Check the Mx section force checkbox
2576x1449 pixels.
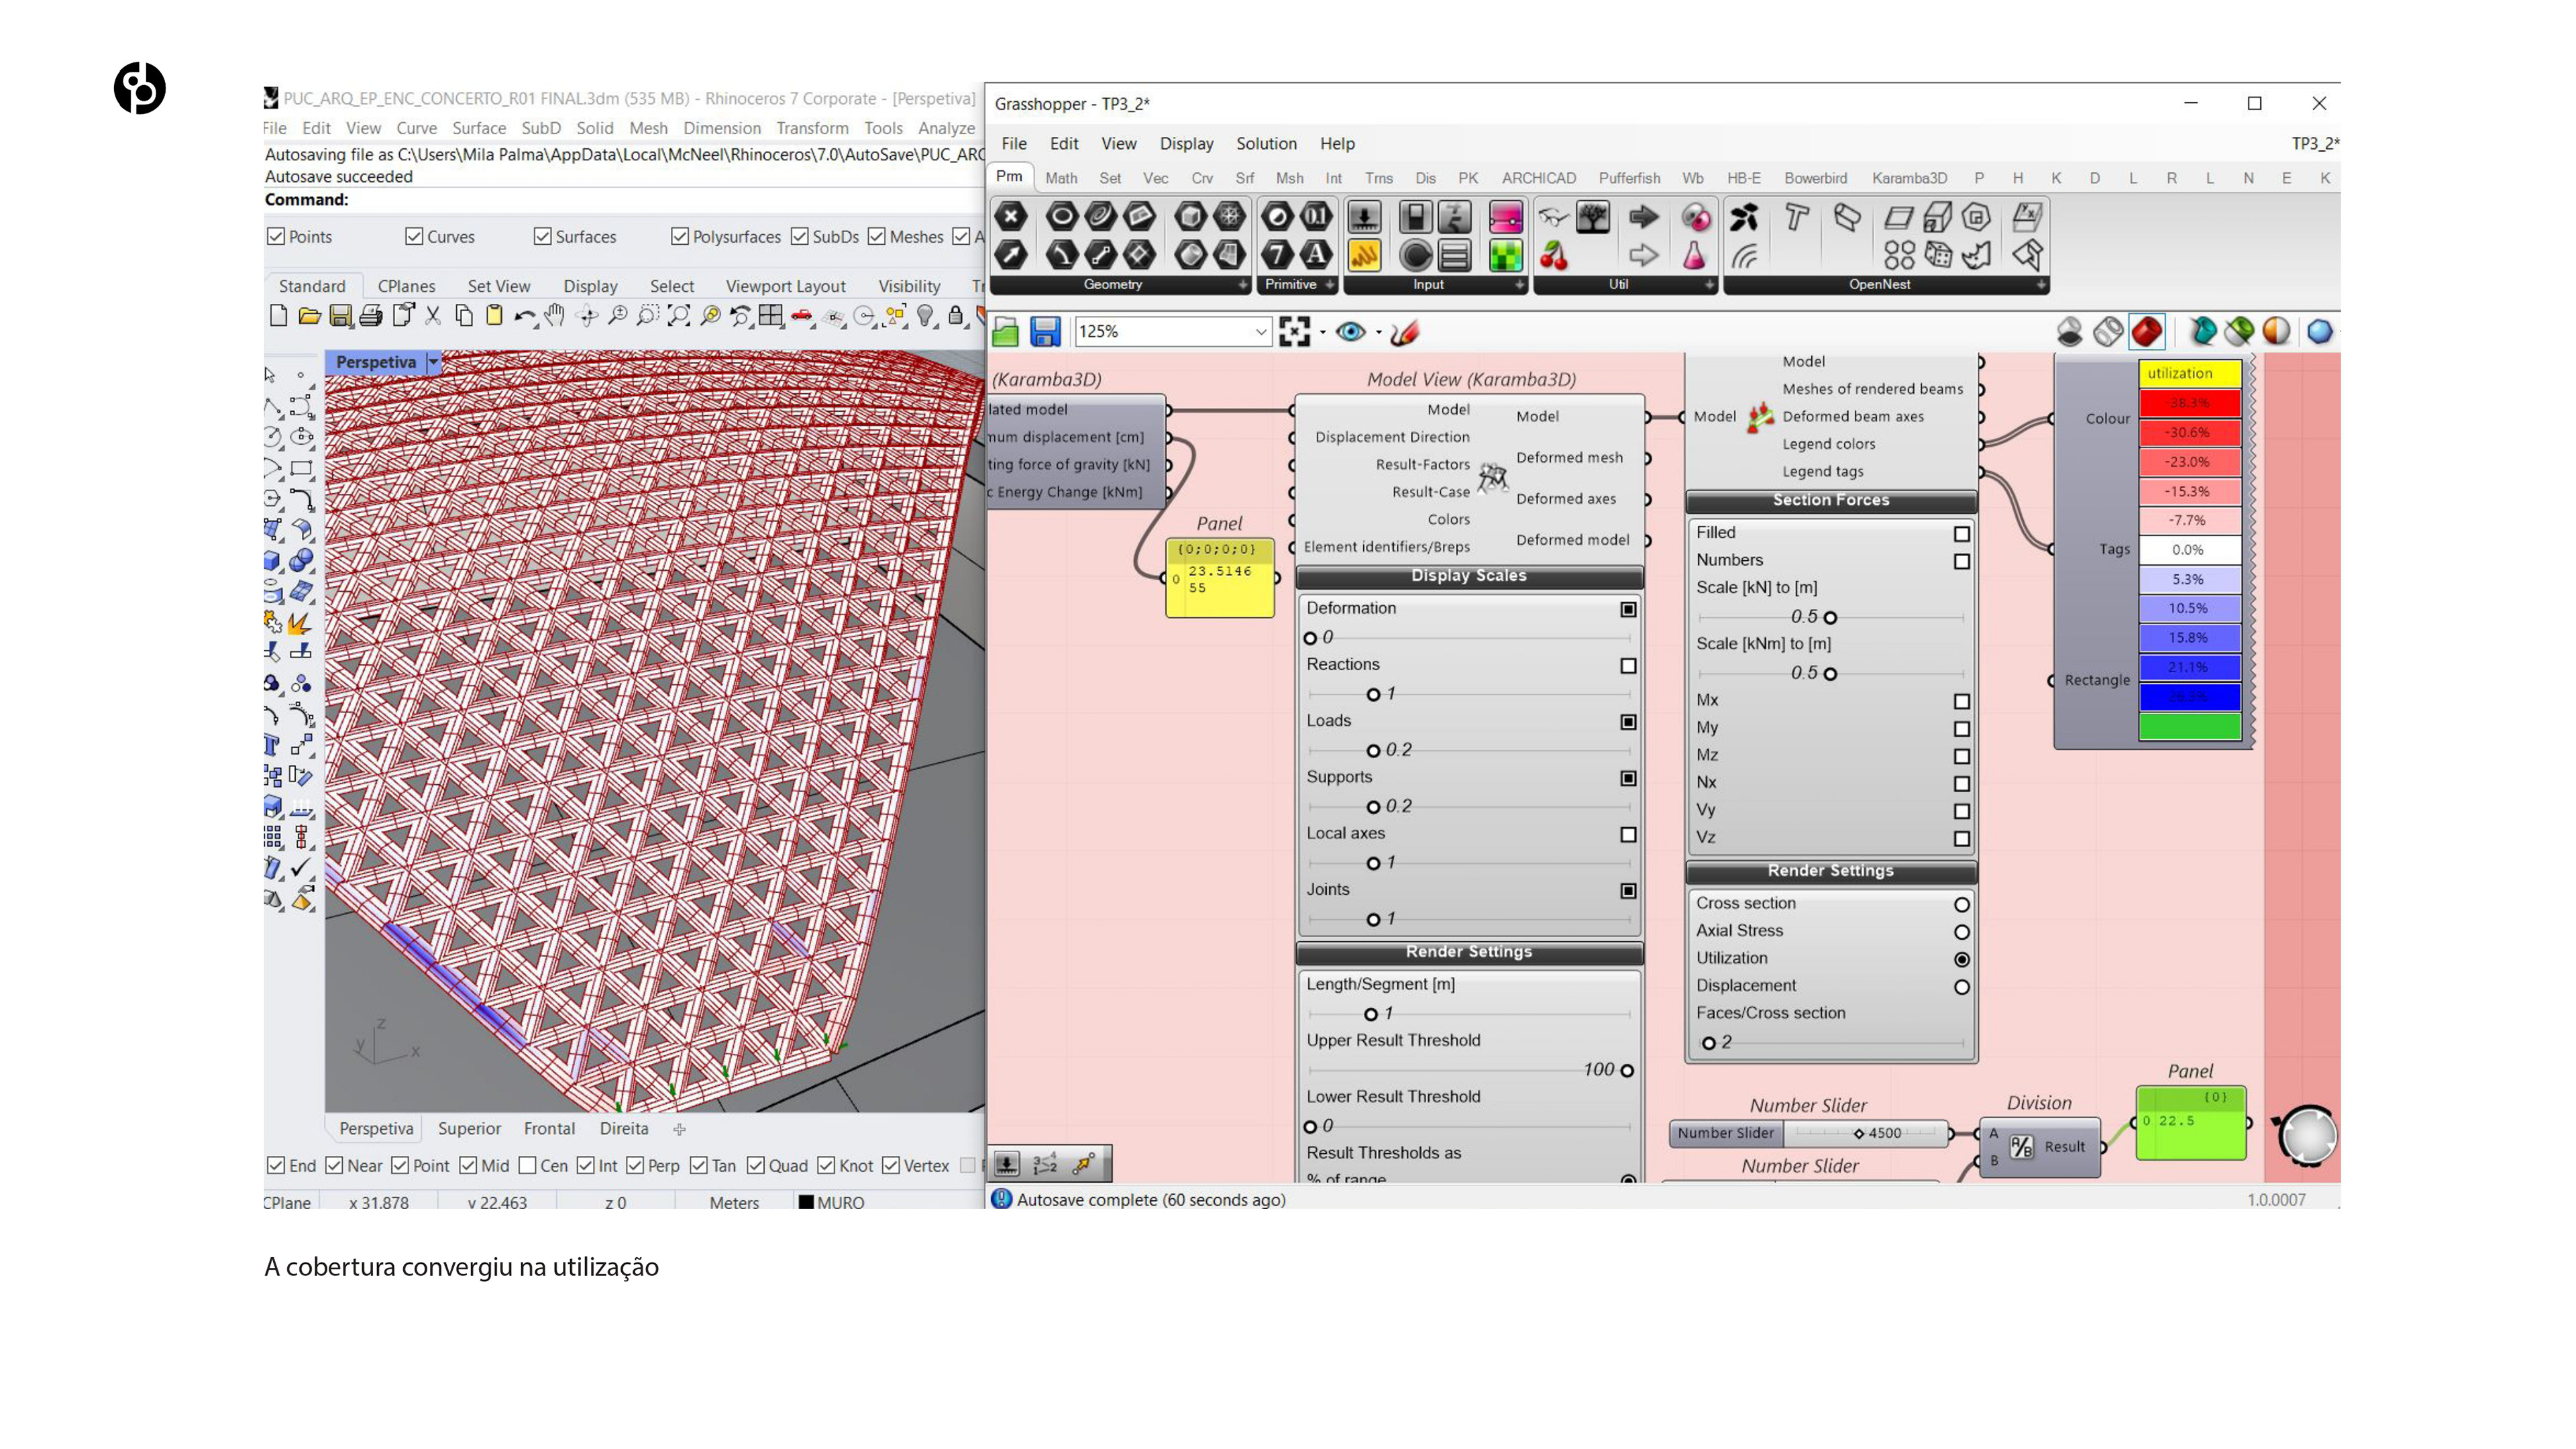[x=1962, y=701]
